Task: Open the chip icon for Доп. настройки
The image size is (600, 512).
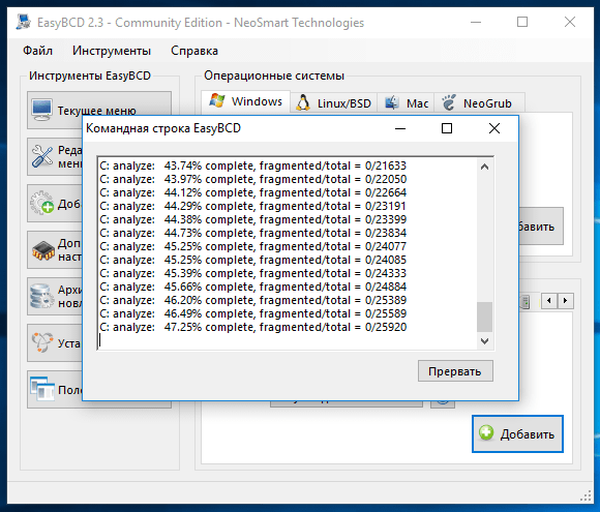Action: point(42,249)
